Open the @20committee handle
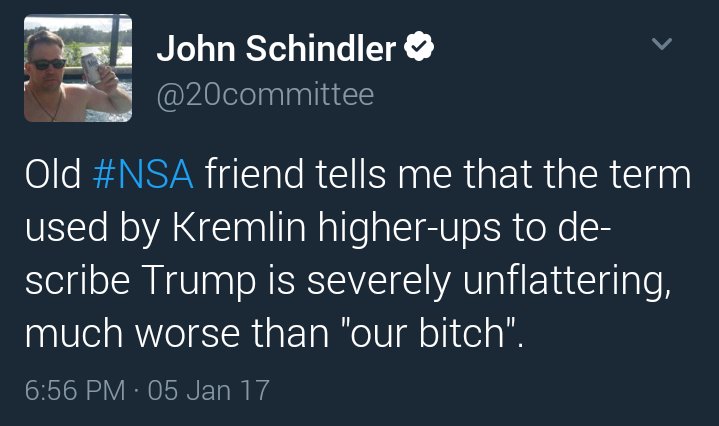 tap(265, 94)
